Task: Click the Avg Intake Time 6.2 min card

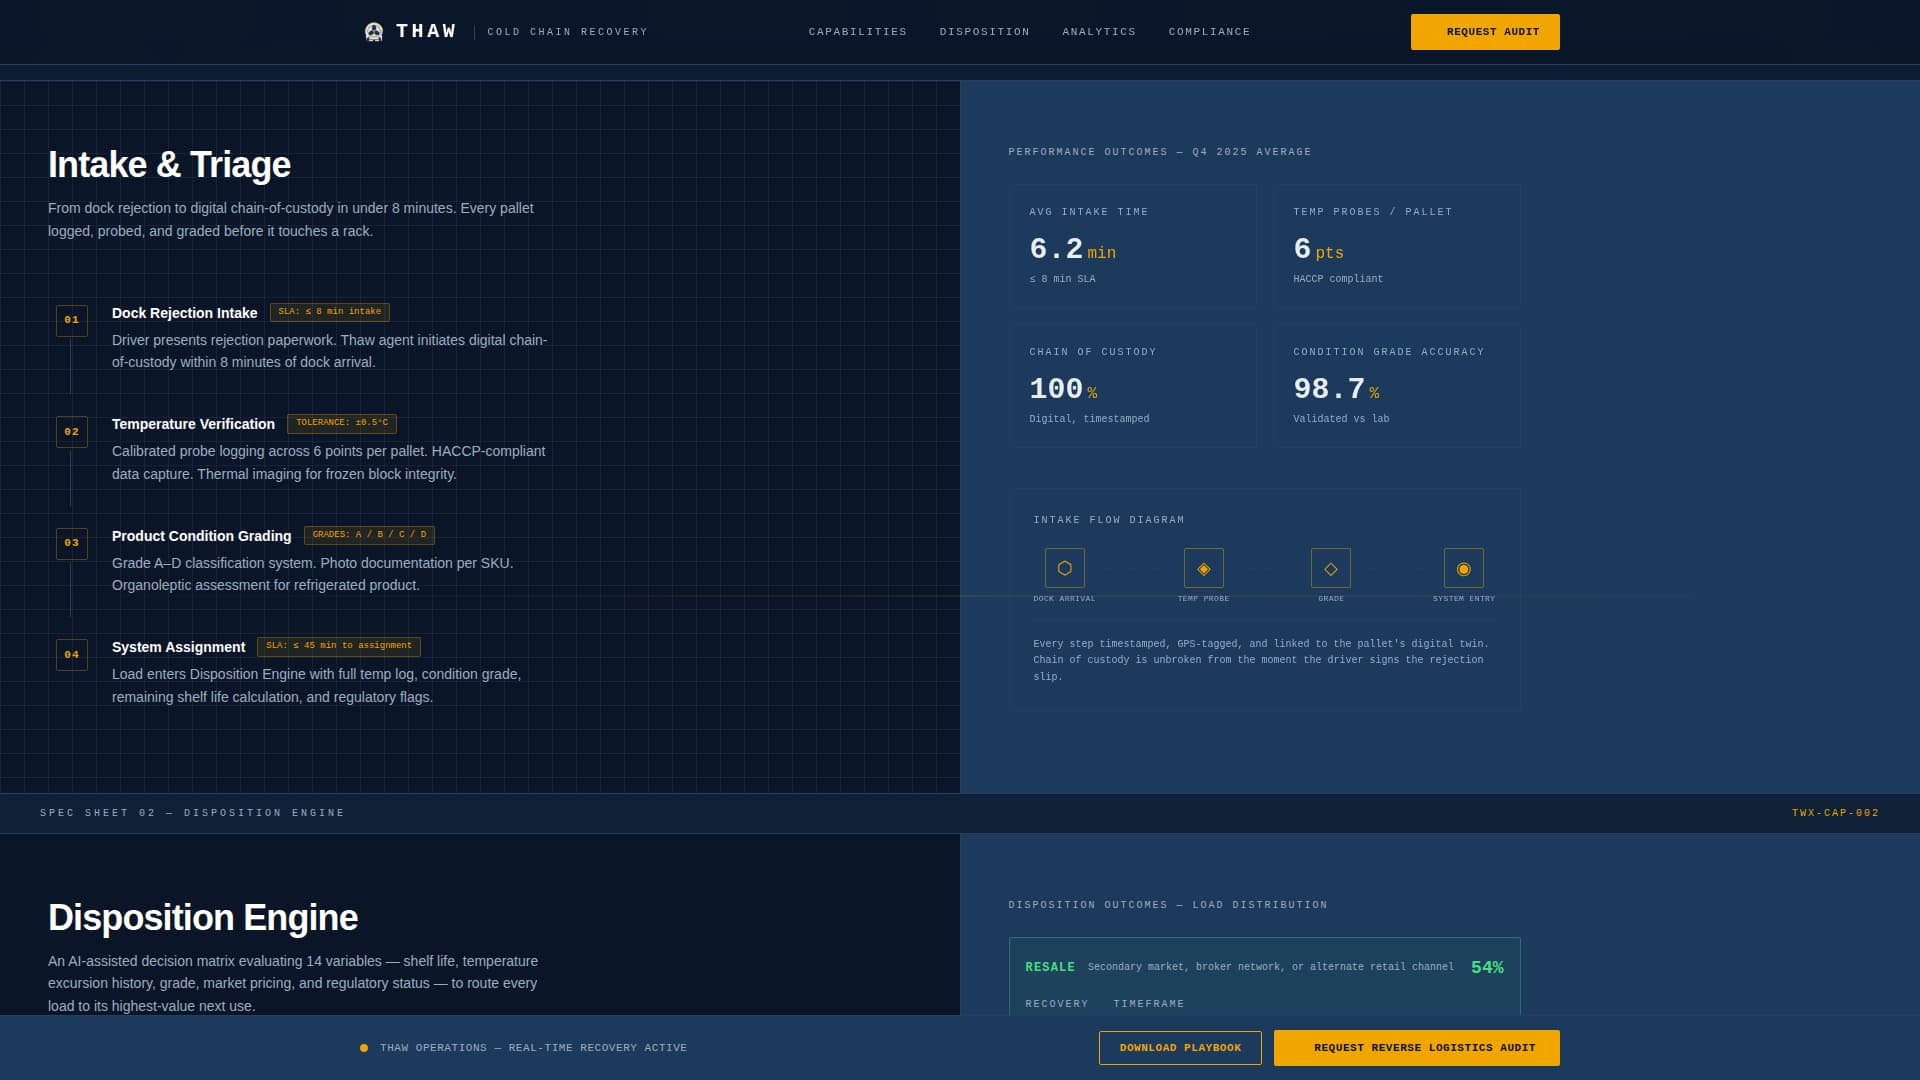Action: point(1133,246)
